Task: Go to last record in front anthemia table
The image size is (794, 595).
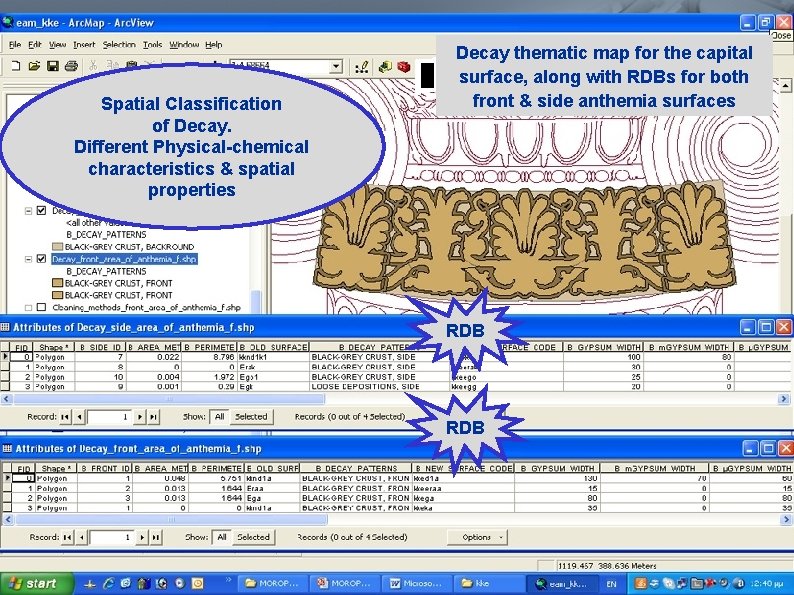Action: pos(156,537)
